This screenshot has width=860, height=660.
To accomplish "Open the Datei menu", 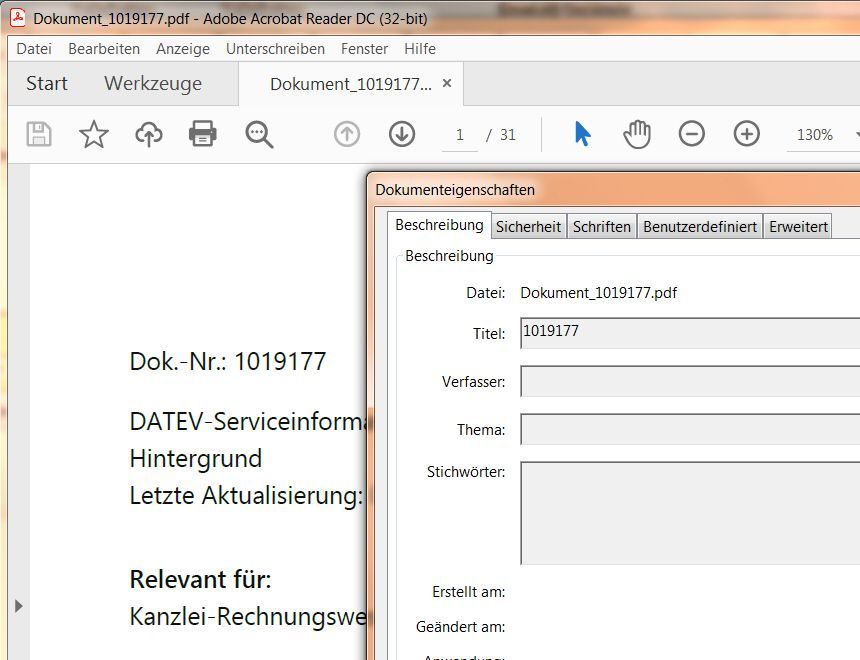I will [x=34, y=48].
